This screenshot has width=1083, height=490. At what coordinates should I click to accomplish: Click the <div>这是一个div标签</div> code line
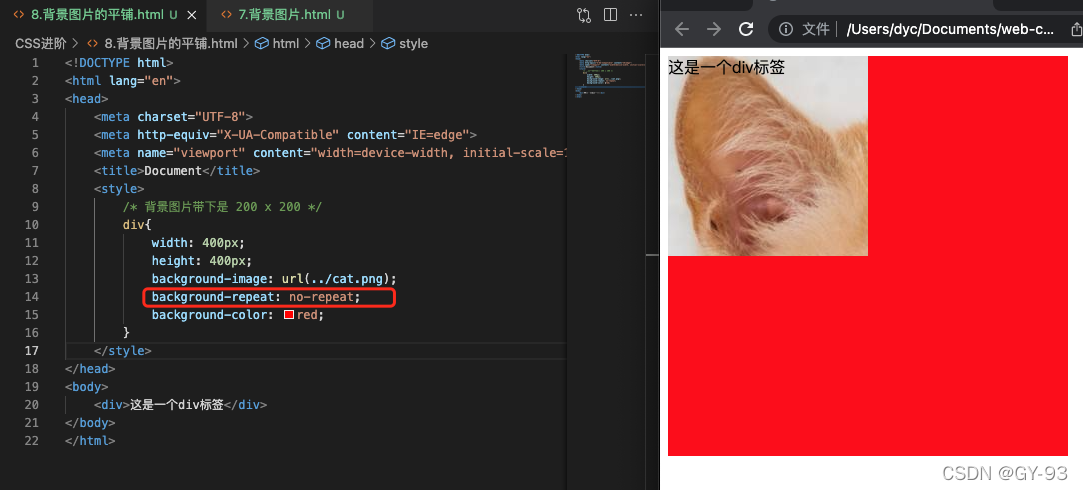click(x=180, y=404)
